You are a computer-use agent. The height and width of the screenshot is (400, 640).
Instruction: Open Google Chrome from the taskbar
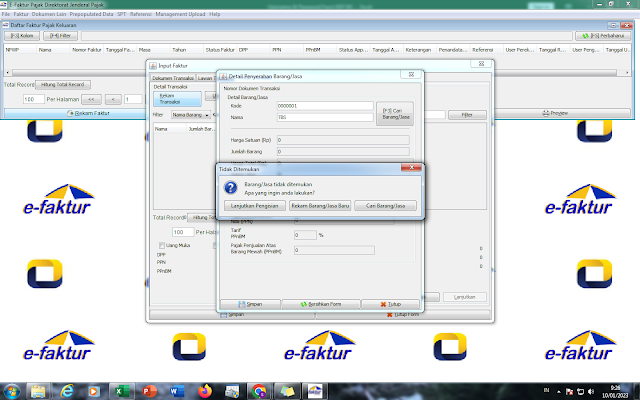click(259, 391)
